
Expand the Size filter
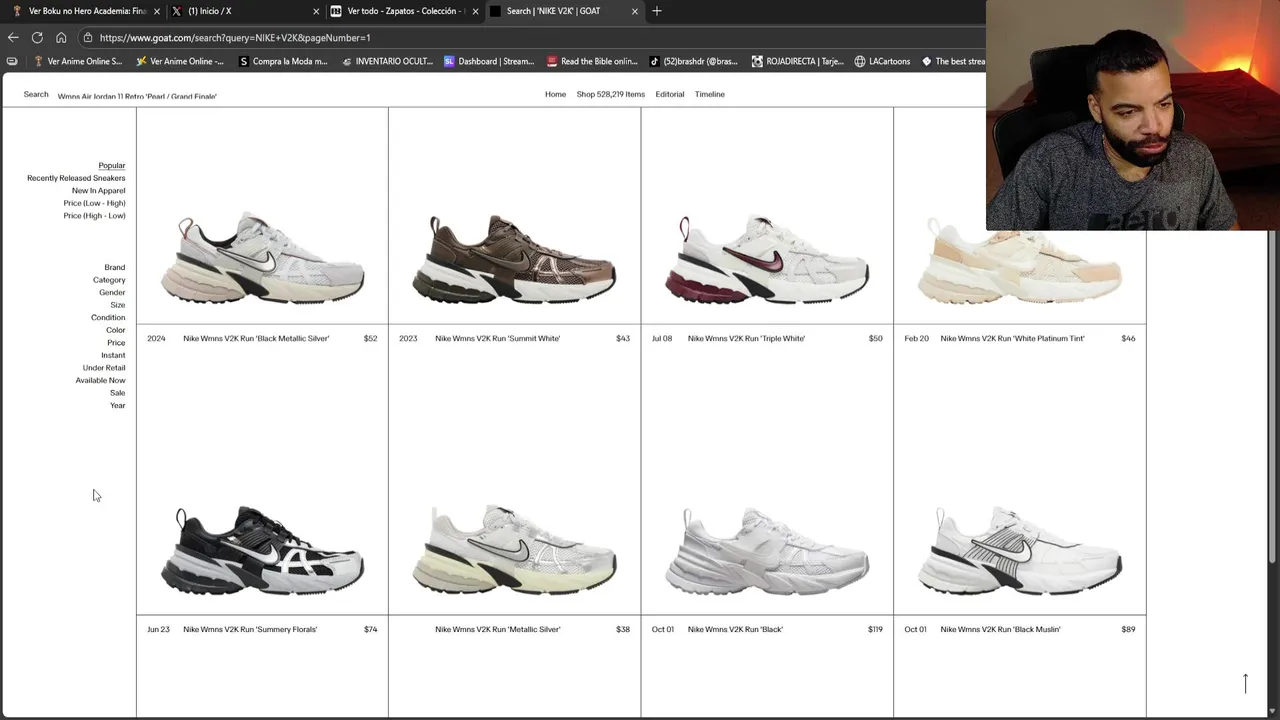tap(118, 305)
